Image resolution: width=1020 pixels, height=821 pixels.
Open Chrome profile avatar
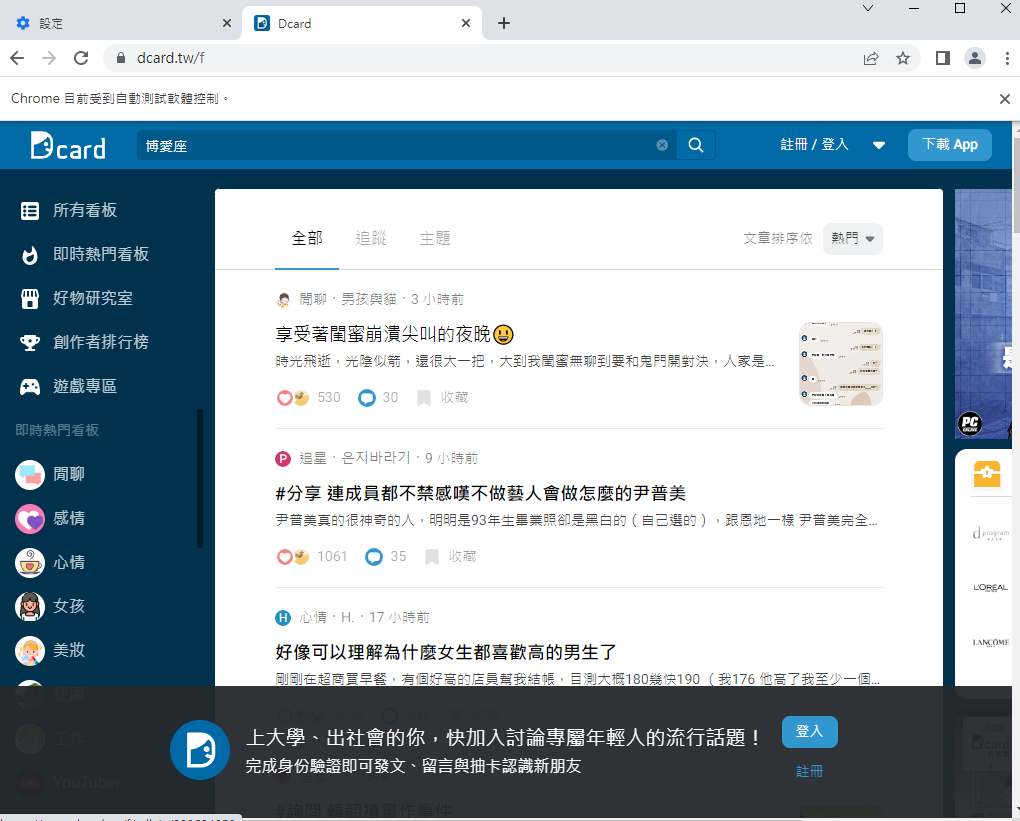point(974,58)
